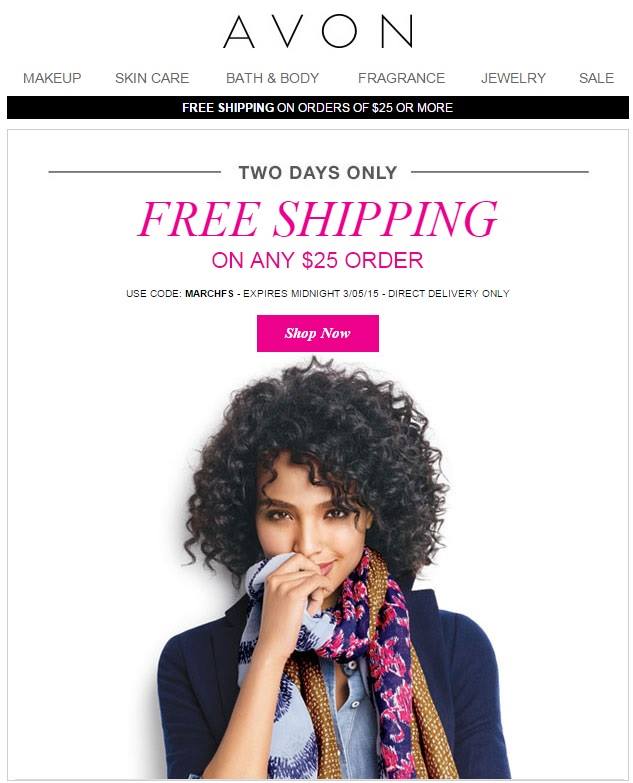Click the black free shipping banner
Screen dimensions: 633x783
[317, 107]
